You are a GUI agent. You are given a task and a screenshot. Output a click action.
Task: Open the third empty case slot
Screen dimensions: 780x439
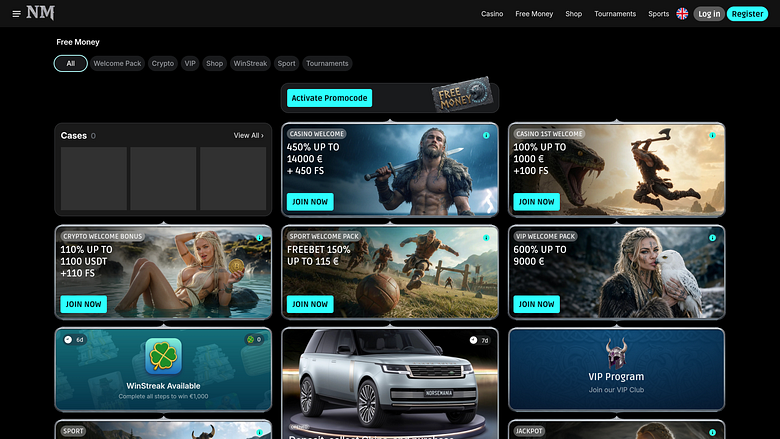tap(233, 178)
